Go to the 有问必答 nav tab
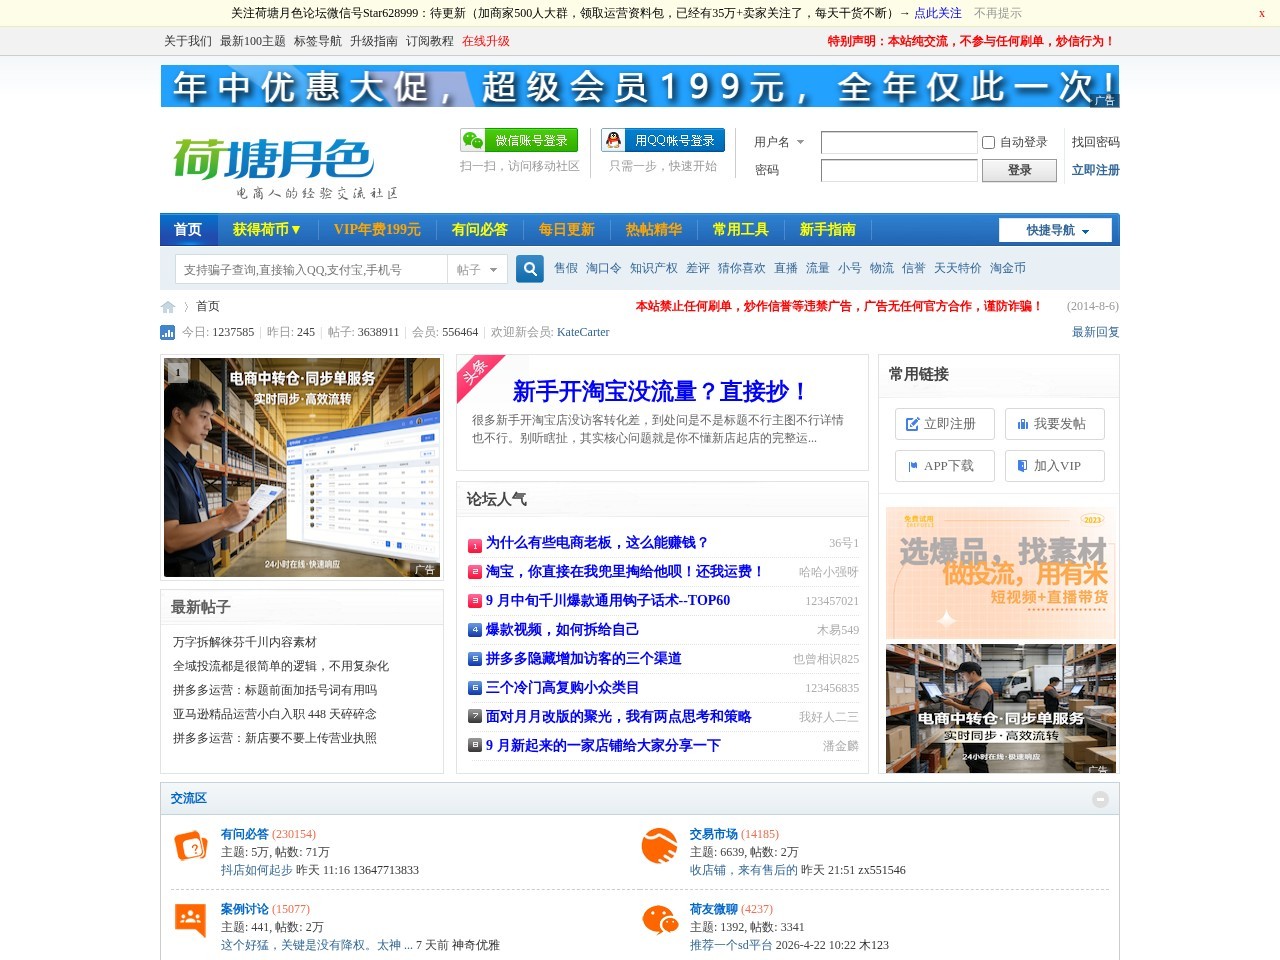1280x960 pixels. click(480, 230)
